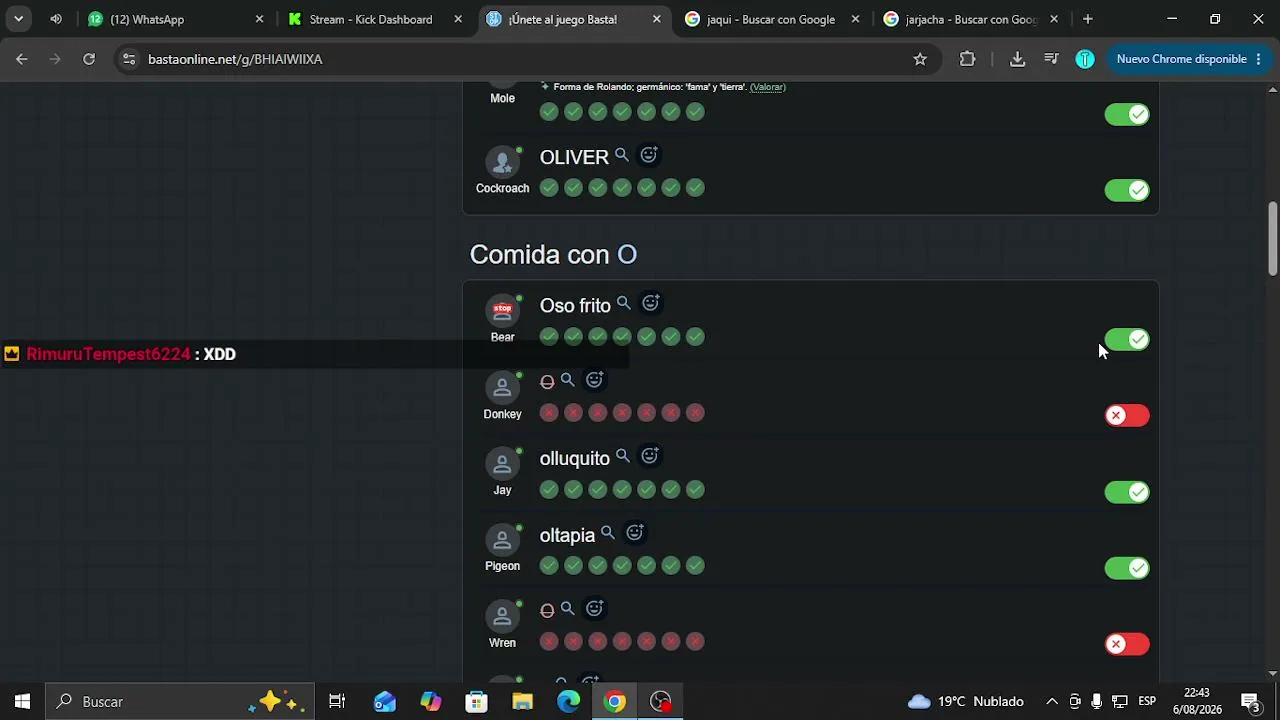Click the Comida con O heading
Viewport: 1280px width, 720px height.
click(x=553, y=255)
